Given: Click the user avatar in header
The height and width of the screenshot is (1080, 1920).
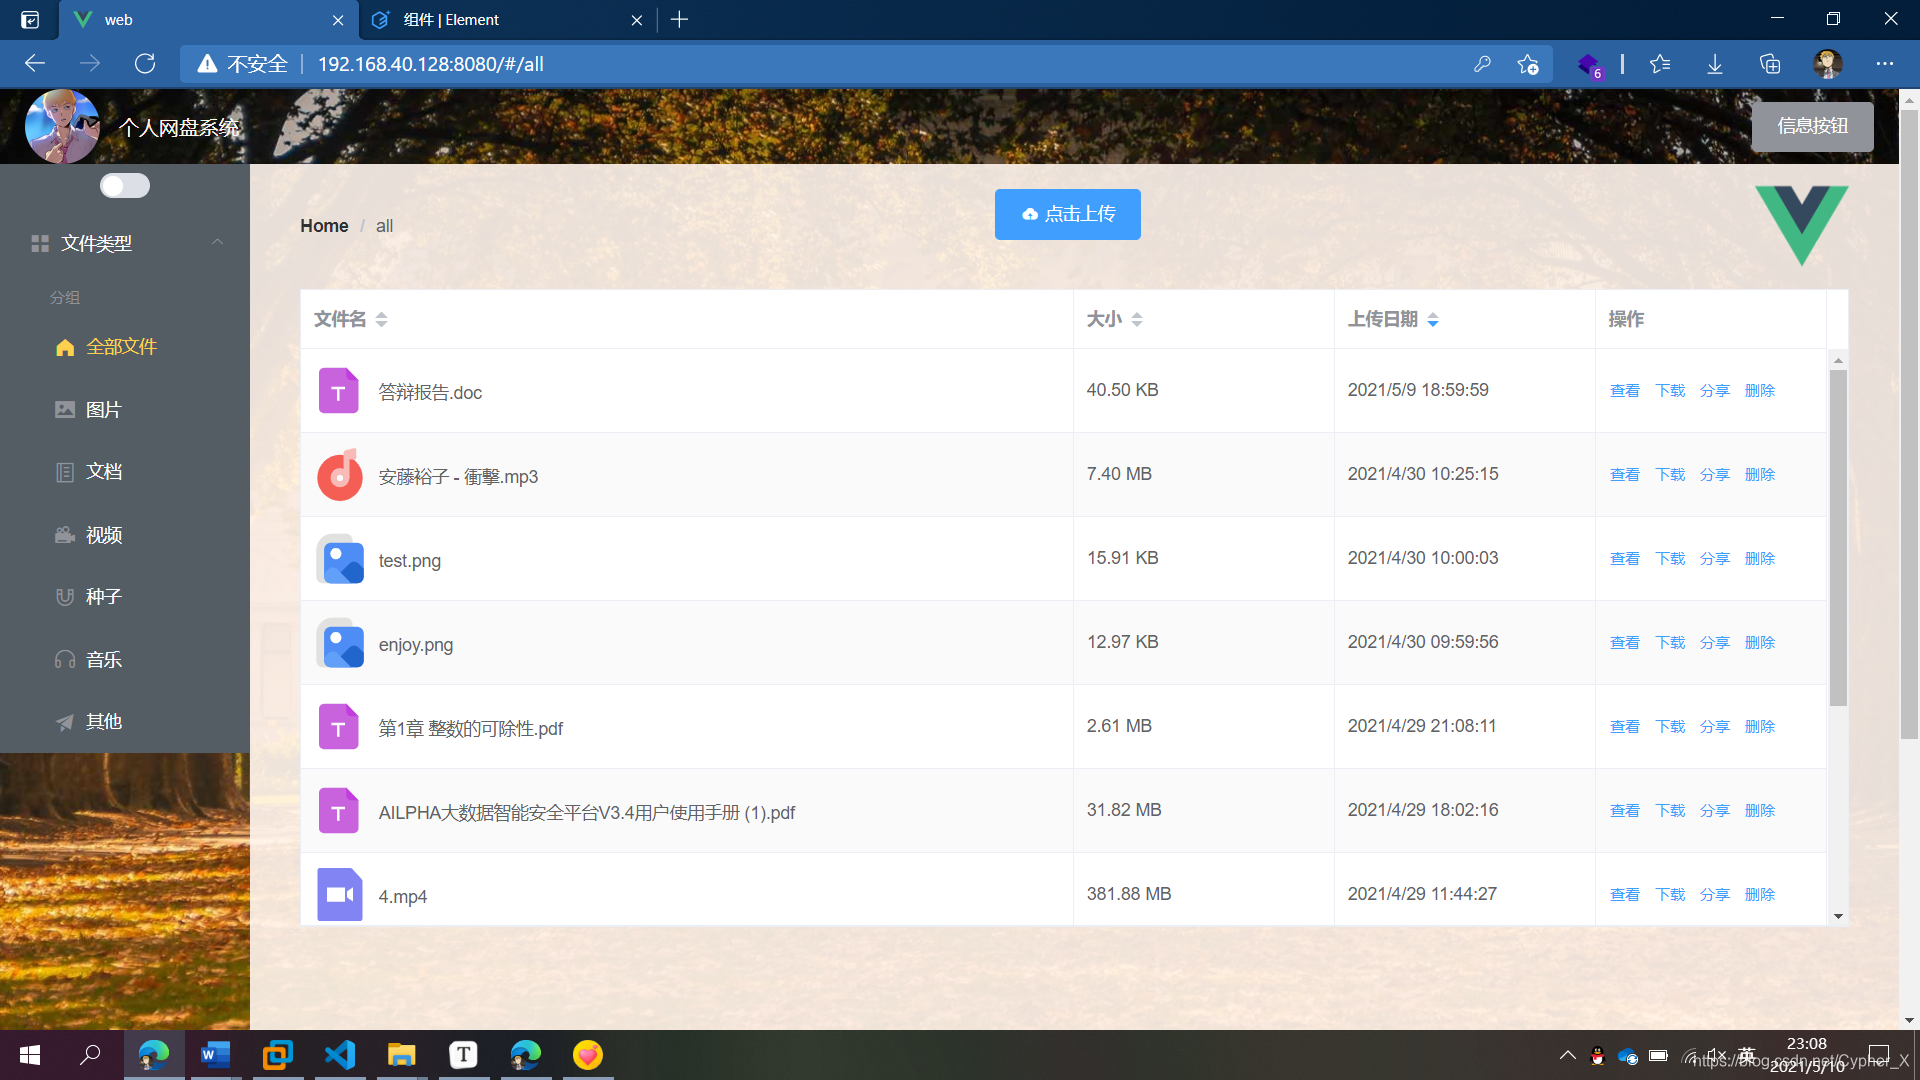Looking at the screenshot, I should point(62,126).
